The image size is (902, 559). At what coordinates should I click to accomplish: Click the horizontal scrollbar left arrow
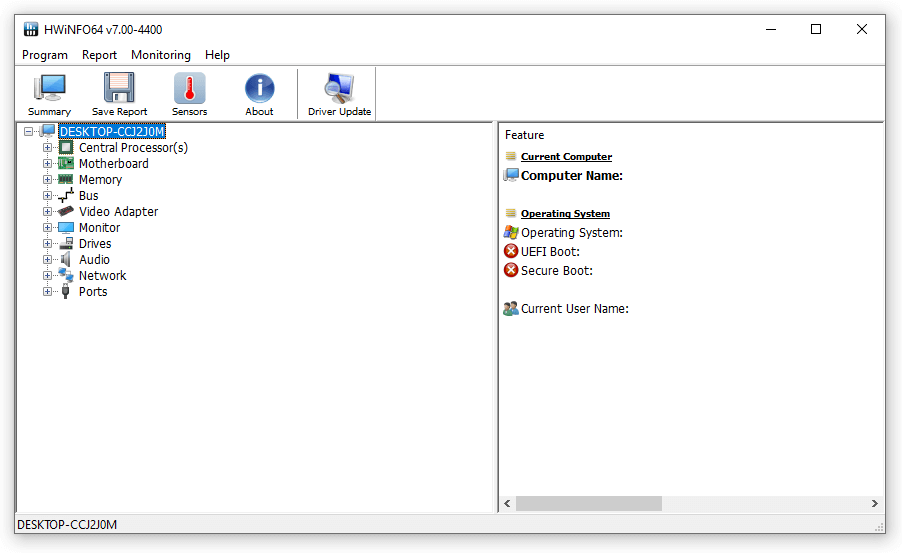tap(507, 504)
